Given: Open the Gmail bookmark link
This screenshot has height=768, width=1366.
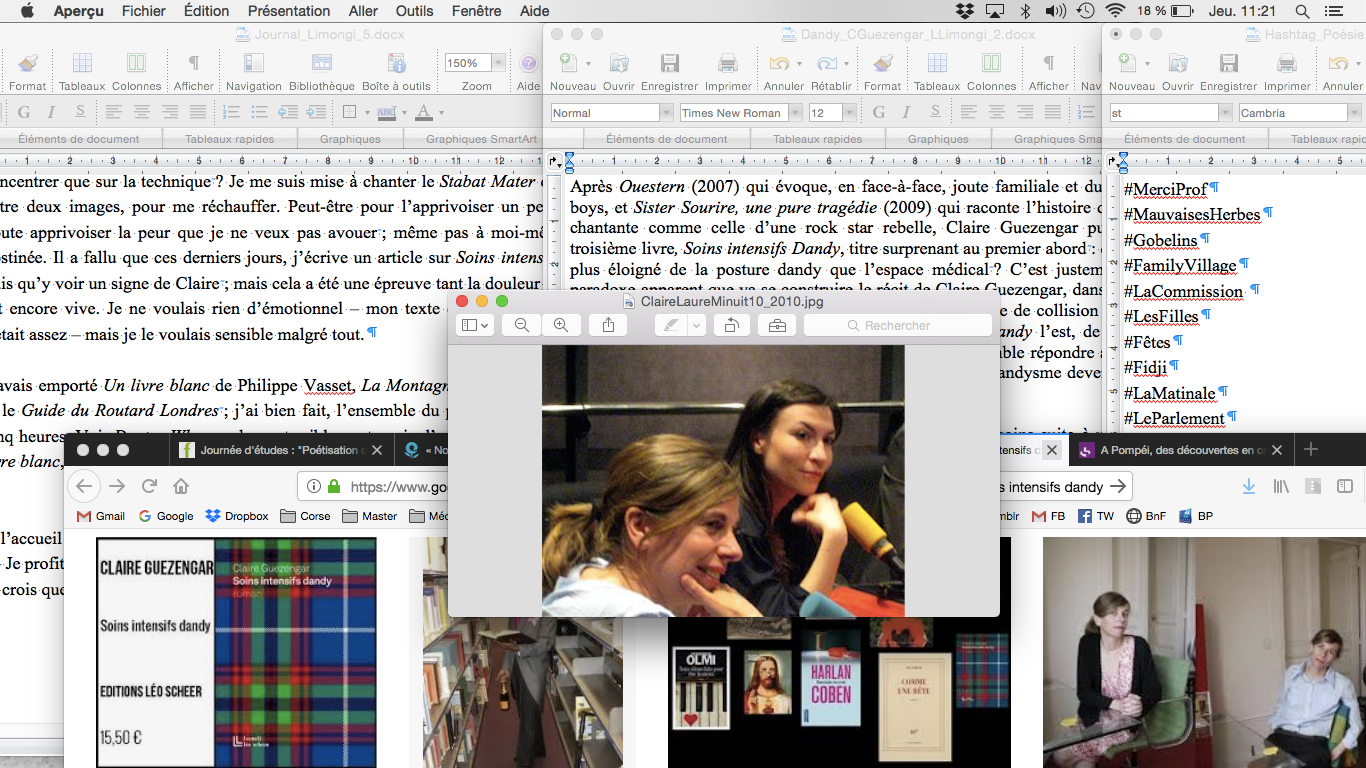Looking at the screenshot, I should pos(101,516).
